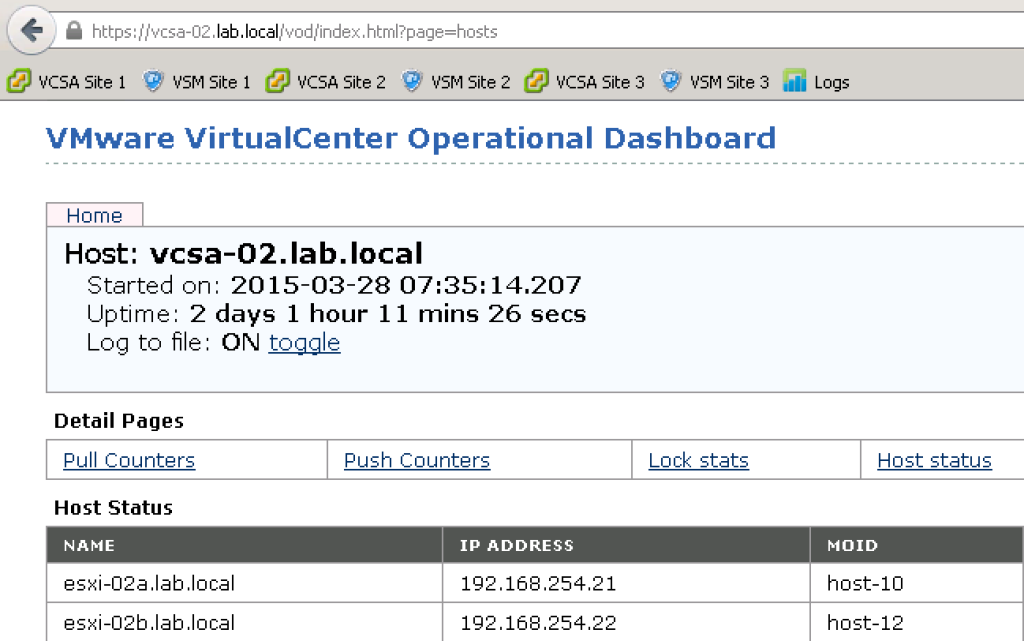
Task: Click the Uptime value 2 days 1 hour
Action: (279, 314)
